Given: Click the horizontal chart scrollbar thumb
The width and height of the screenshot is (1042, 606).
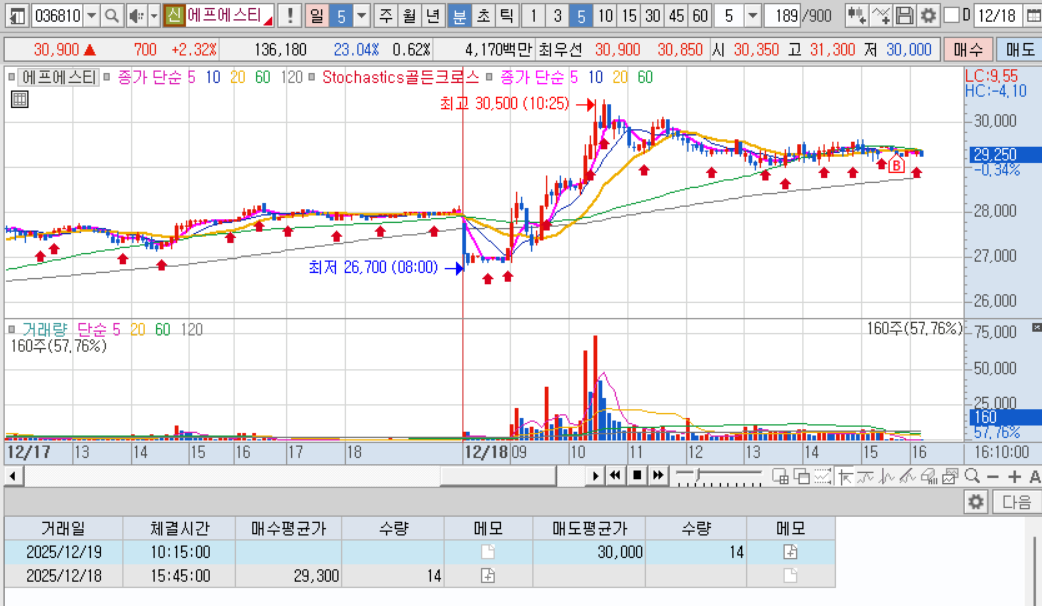Looking at the screenshot, I should click(x=498, y=476).
